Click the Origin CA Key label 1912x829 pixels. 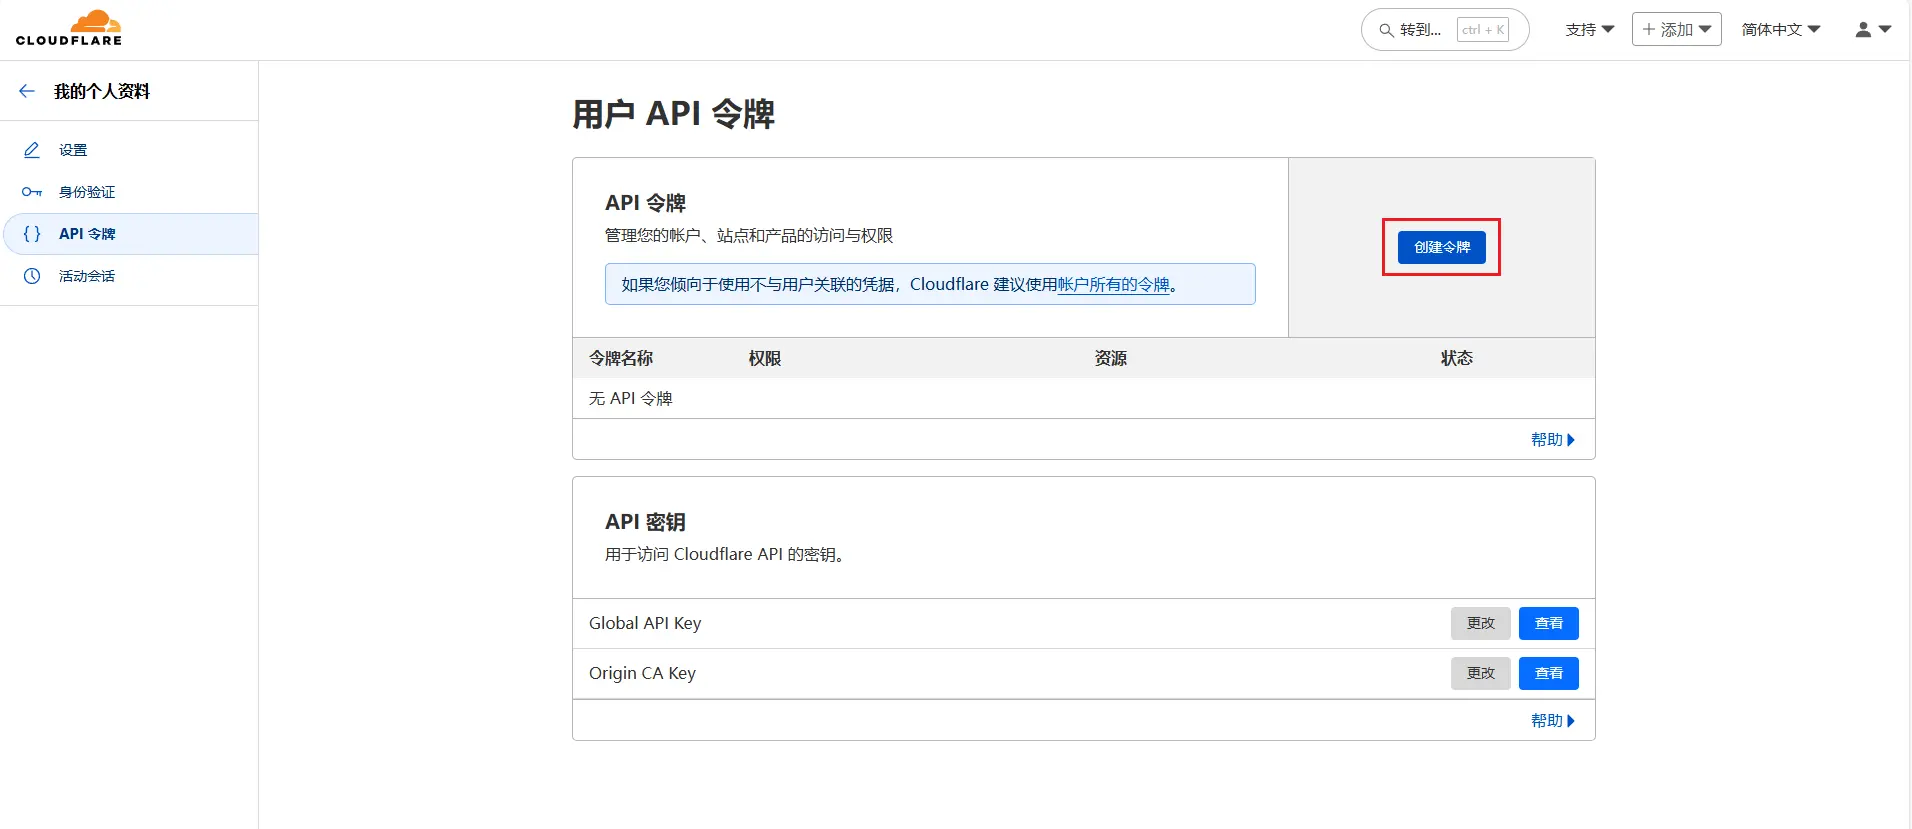click(642, 673)
